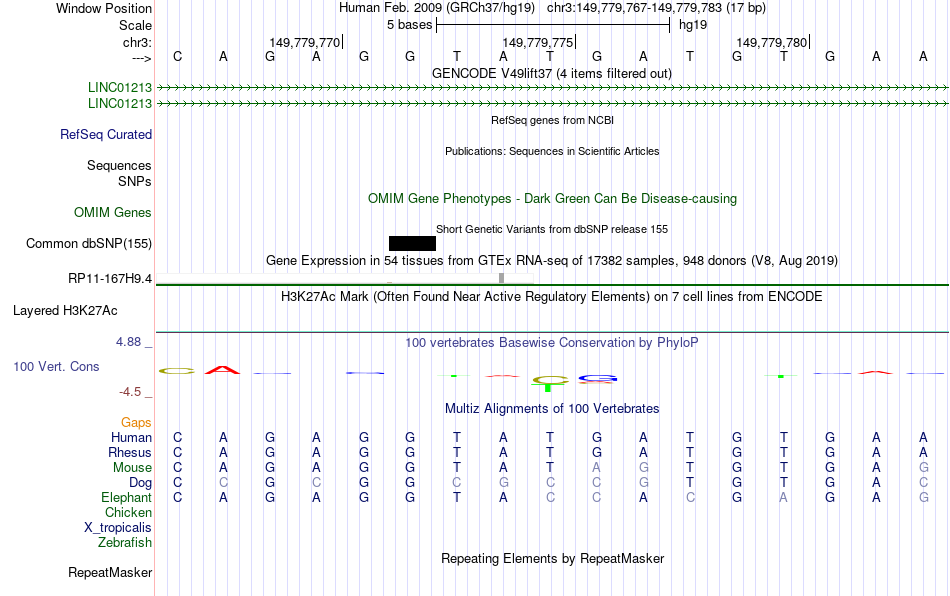Click the red A conservation logo
This screenshot has width=950, height=596.
click(222, 369)
